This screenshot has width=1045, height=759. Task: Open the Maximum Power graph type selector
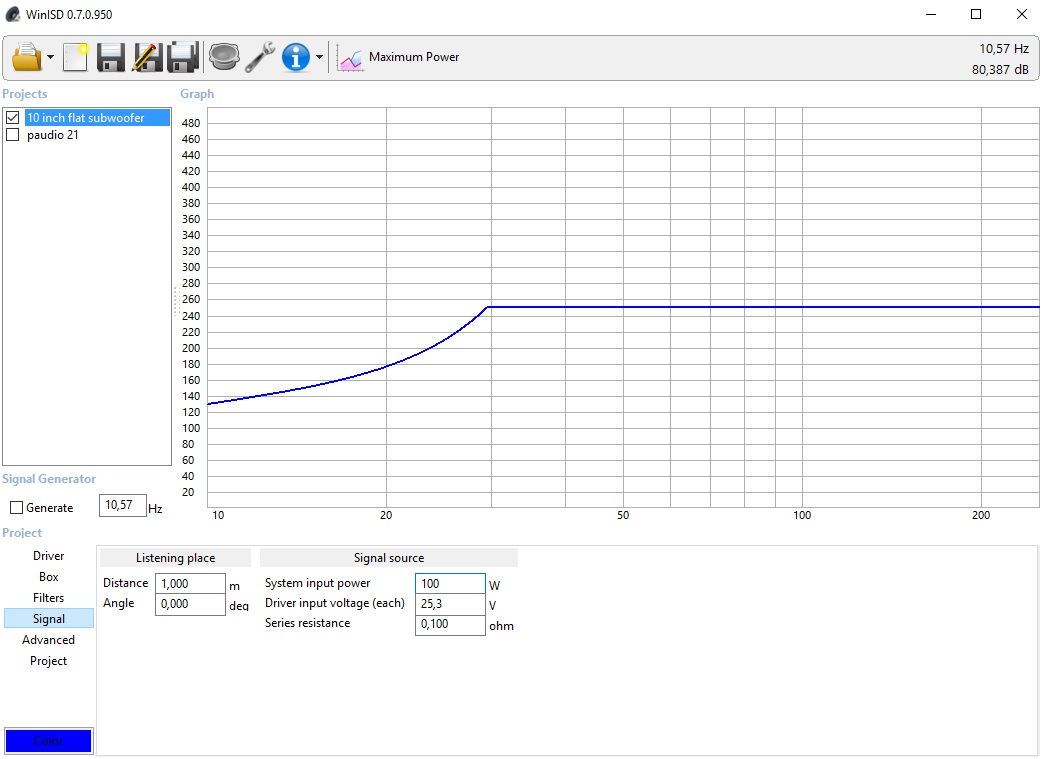400,57
